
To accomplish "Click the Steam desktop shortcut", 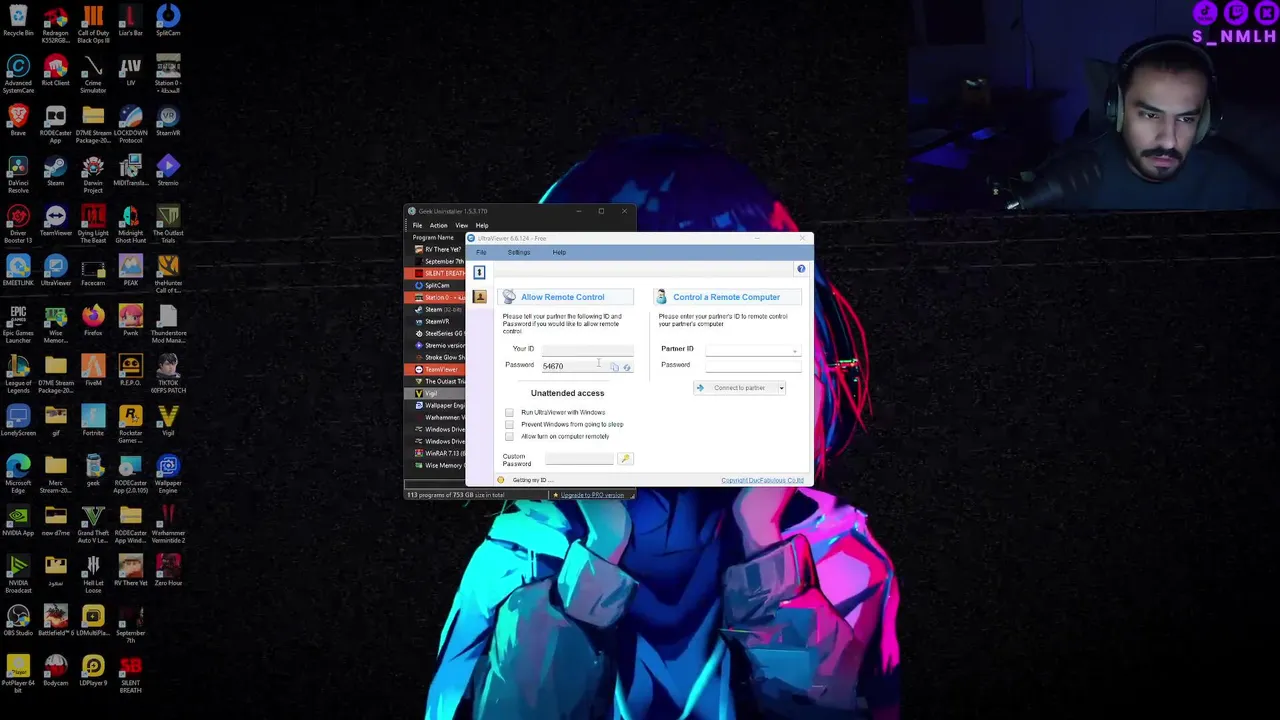I will [55, 170].
